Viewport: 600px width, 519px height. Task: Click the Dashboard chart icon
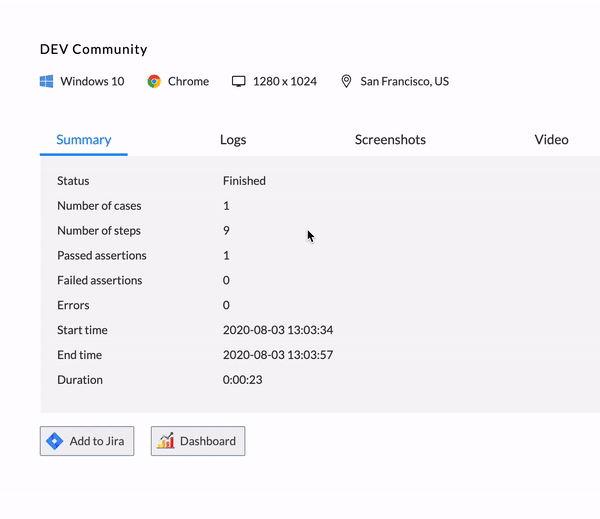point(166,441)
